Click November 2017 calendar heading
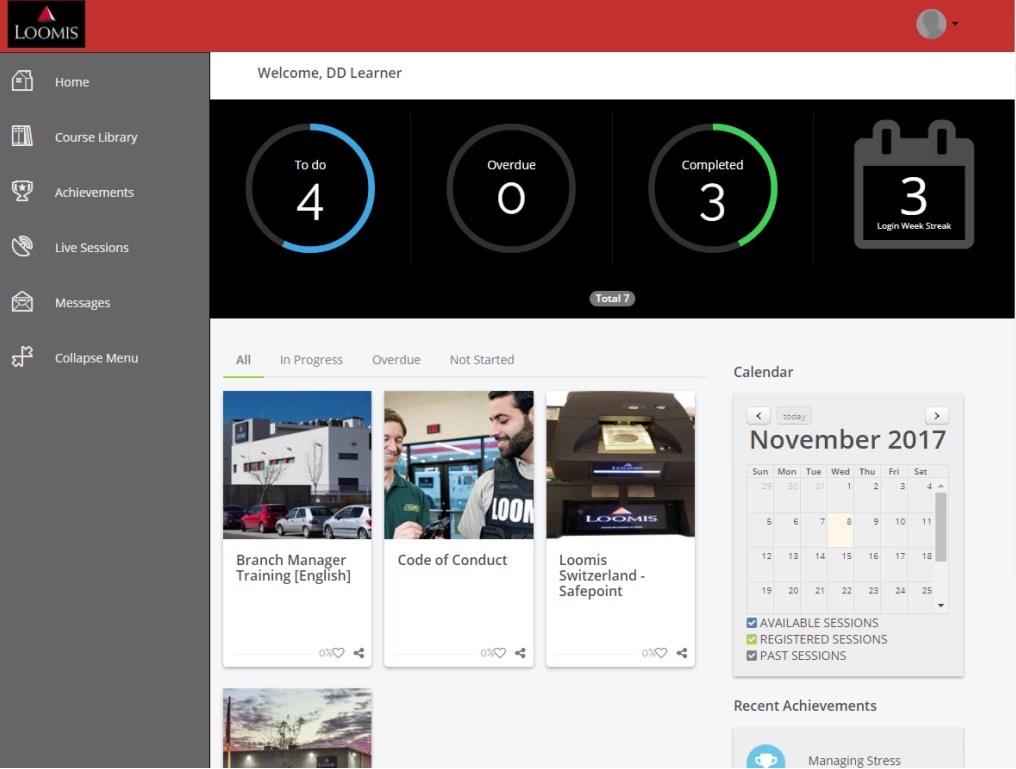The image size is (1016, 769). point(848,440)
